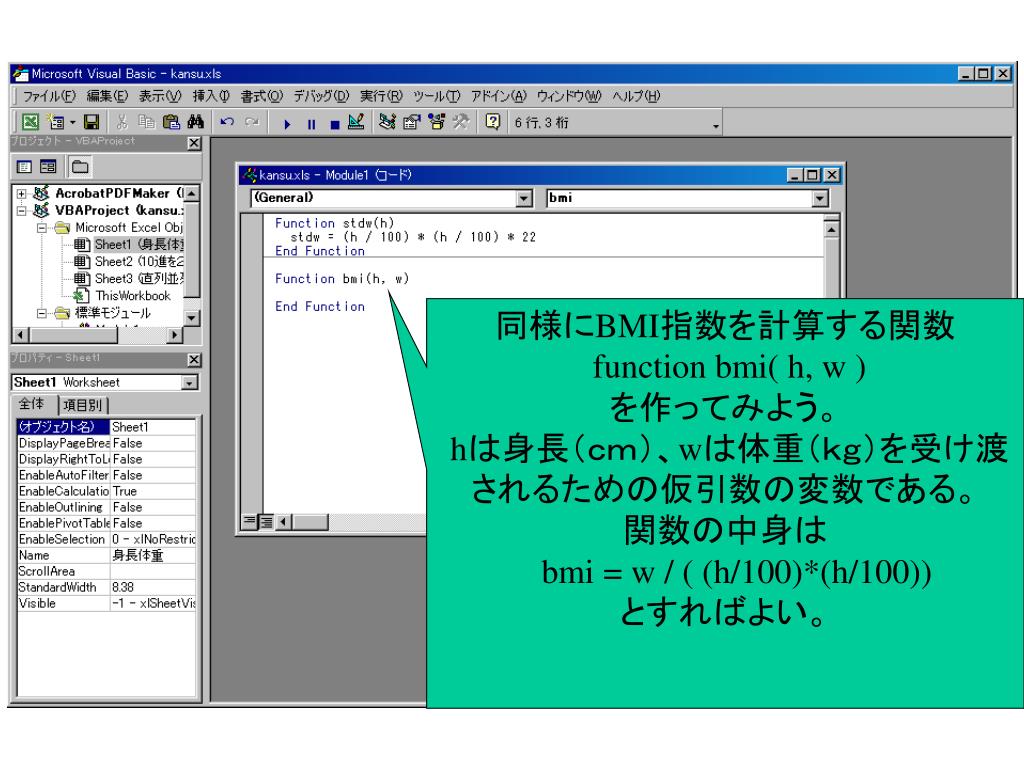Screen dimensions: 1024x768
Task: Select the (オブジェクト名) property row
Action: pos(106,427)
